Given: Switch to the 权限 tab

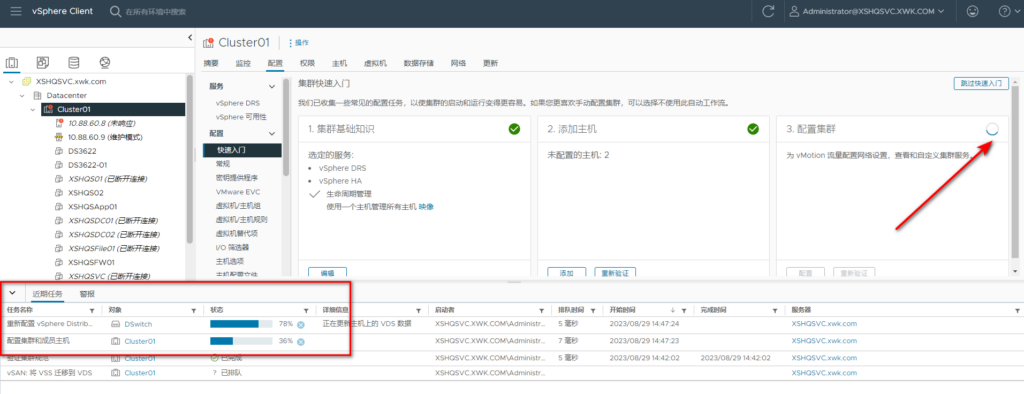Looking at the screenshot, I should (308, 63).
